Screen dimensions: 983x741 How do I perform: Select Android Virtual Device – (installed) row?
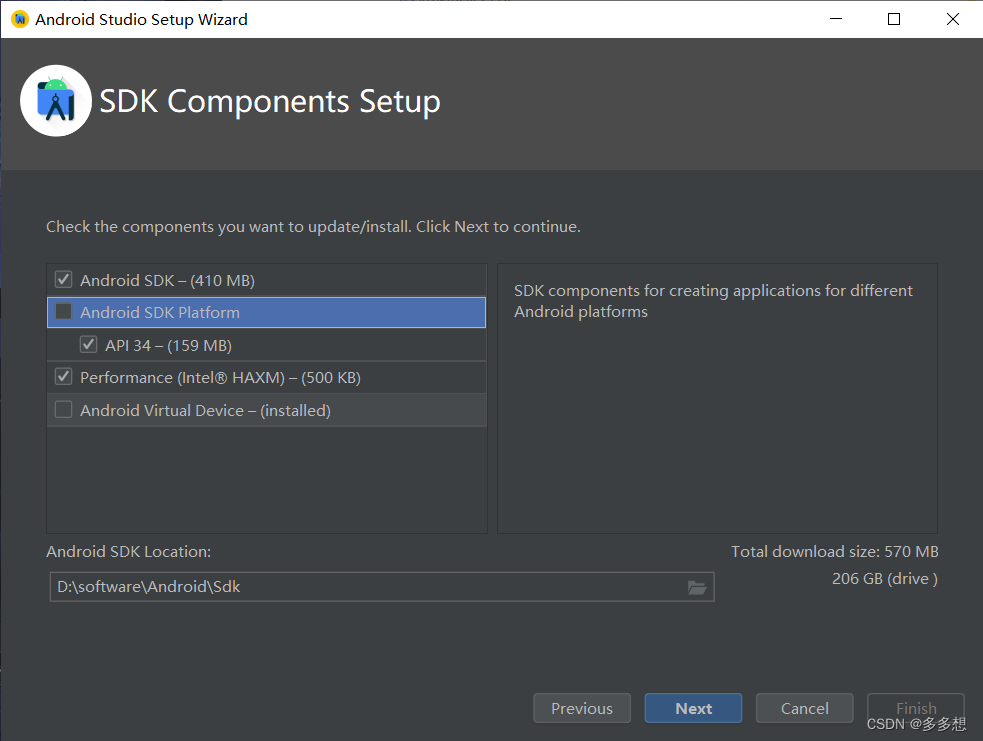pyautogui.click(x=266, y=410)
